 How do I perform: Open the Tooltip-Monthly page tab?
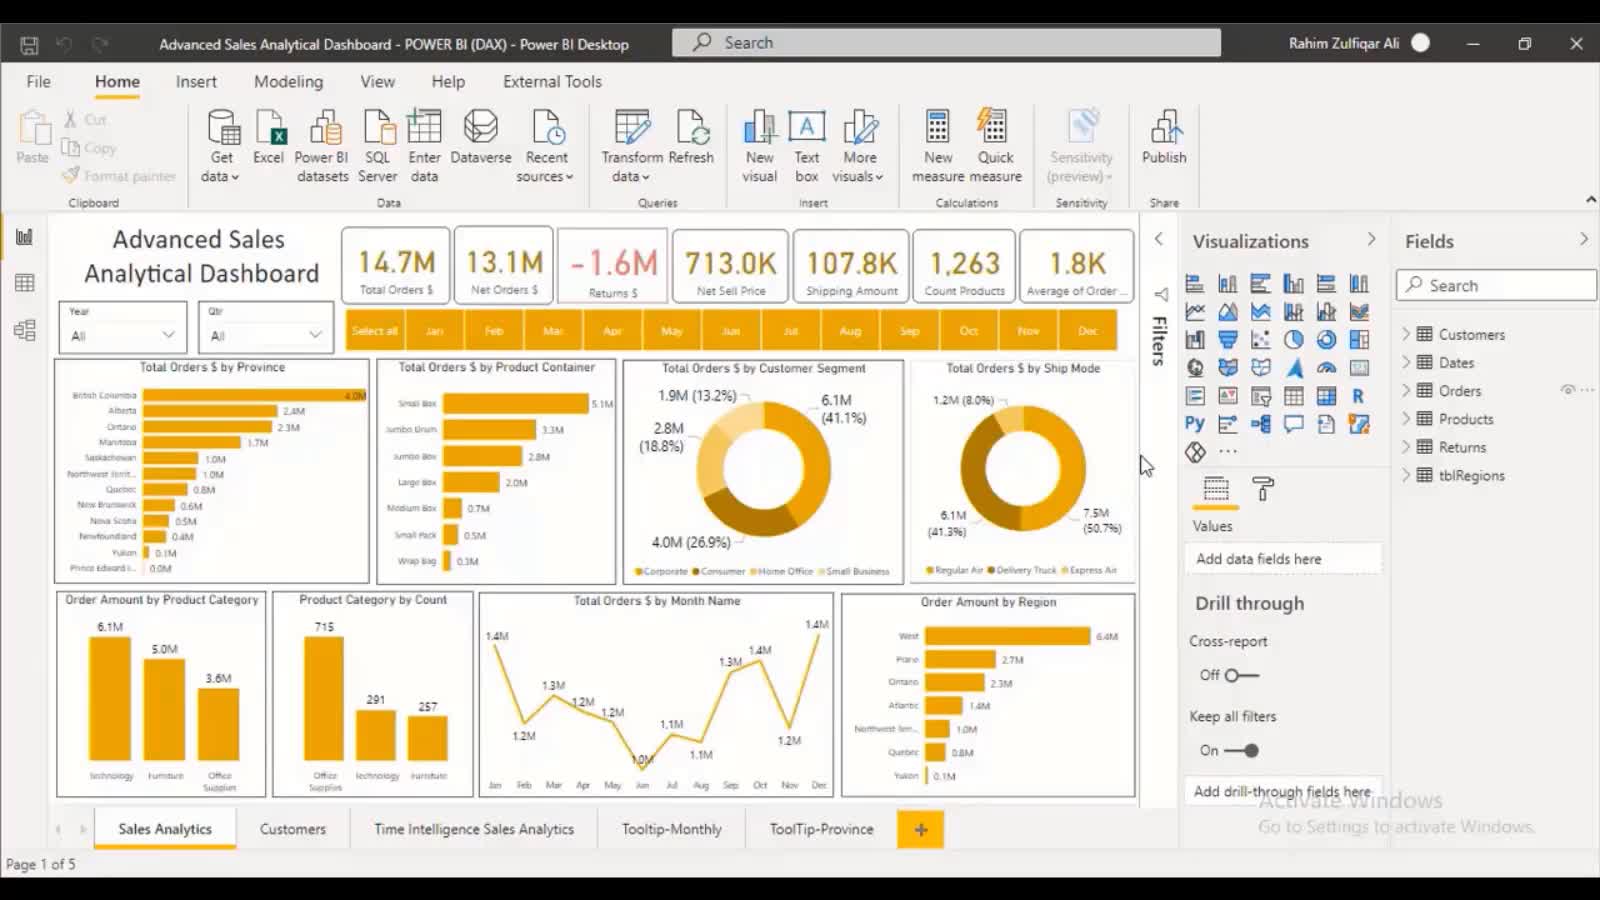click(672, 829)
